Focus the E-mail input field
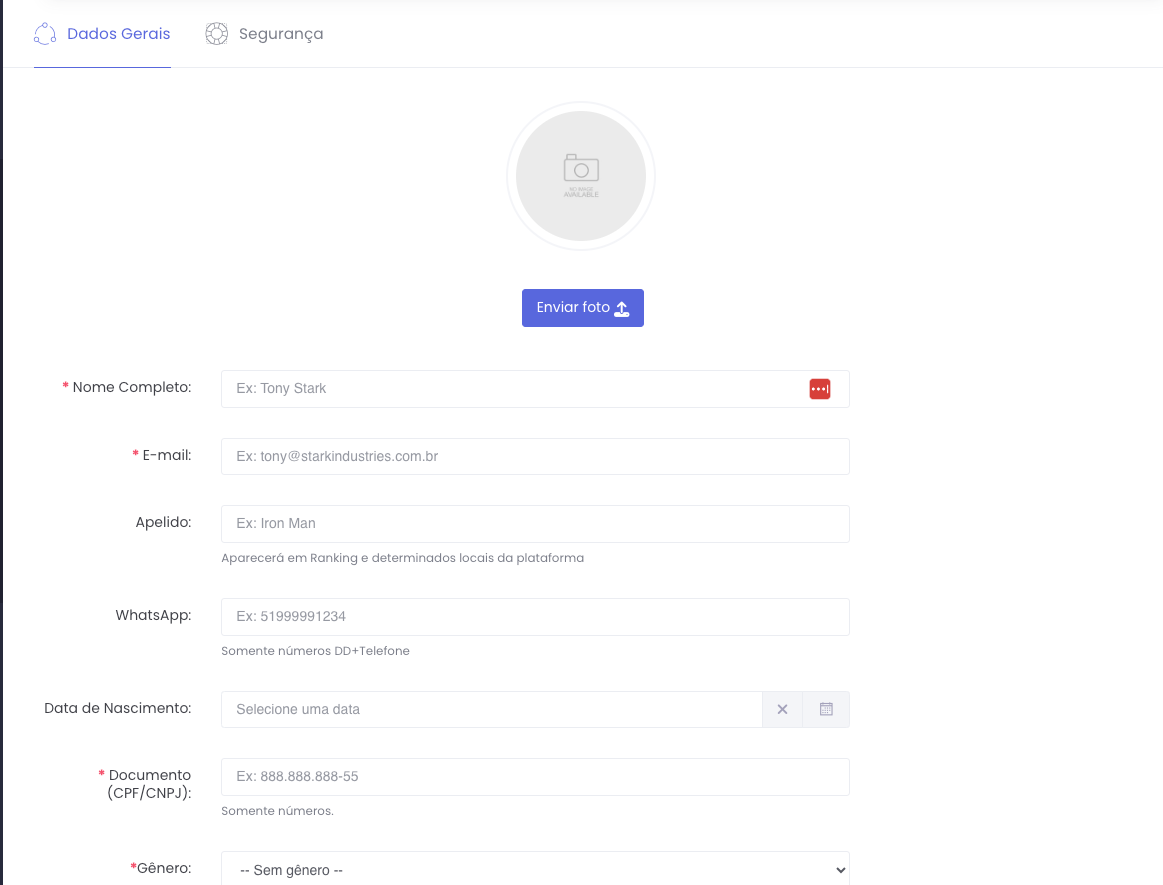 point(535,456)
